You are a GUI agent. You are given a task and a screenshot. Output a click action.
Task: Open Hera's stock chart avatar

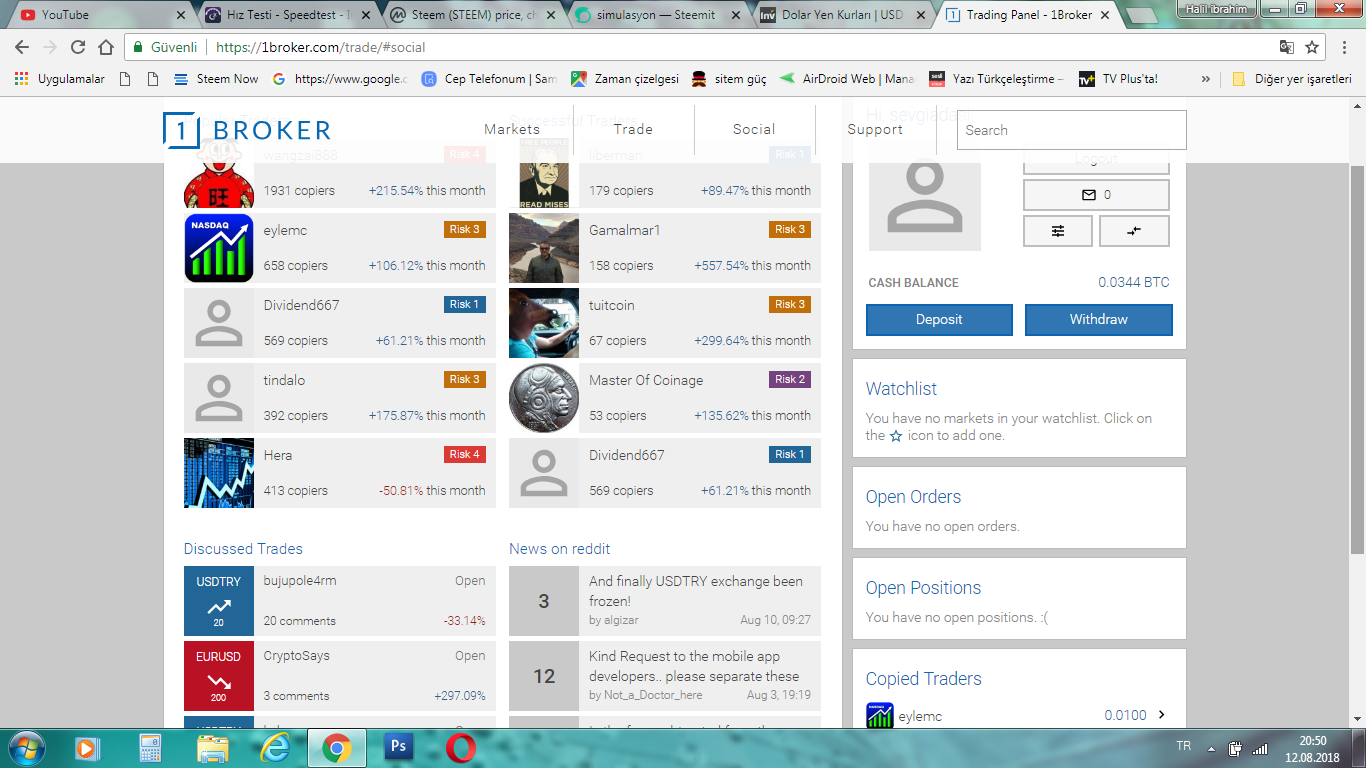tap(219, 473)
